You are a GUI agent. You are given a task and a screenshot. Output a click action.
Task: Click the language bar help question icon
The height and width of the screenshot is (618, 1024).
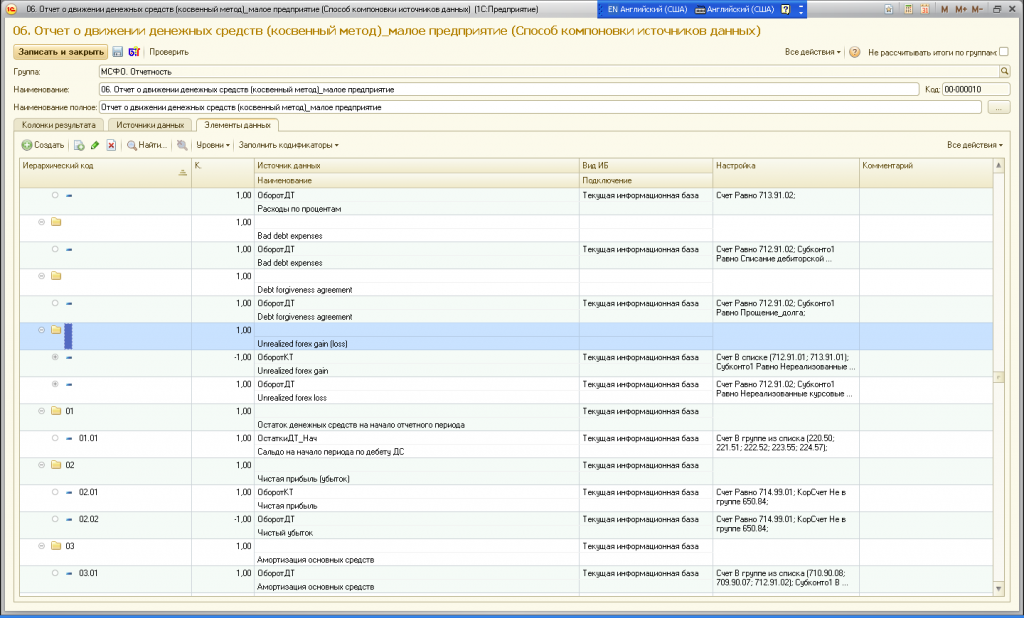(786, 9)
